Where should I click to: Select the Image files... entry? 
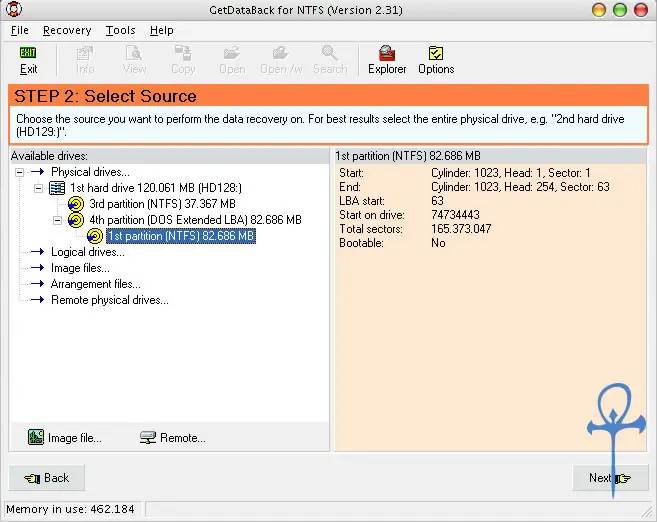pyautogui.click(x=80, y=268)
